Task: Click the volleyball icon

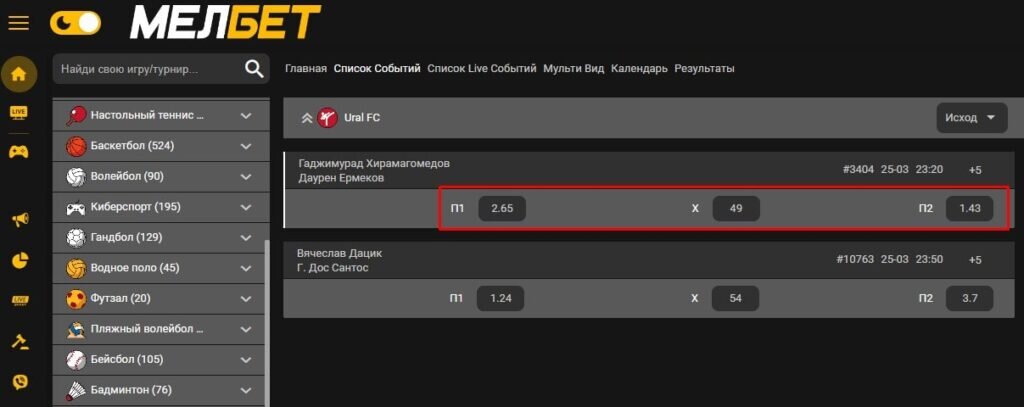Action: click(76, 176)
